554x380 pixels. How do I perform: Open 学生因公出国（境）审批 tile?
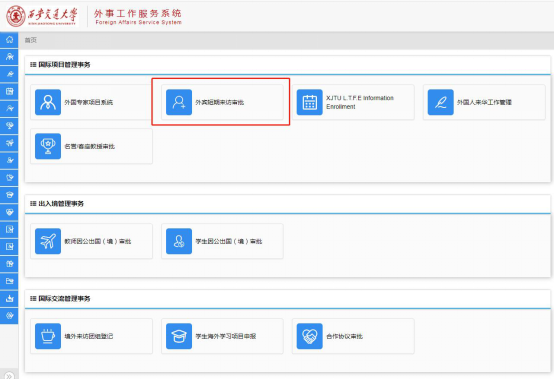pyautogui.click(x=222, y=241)
